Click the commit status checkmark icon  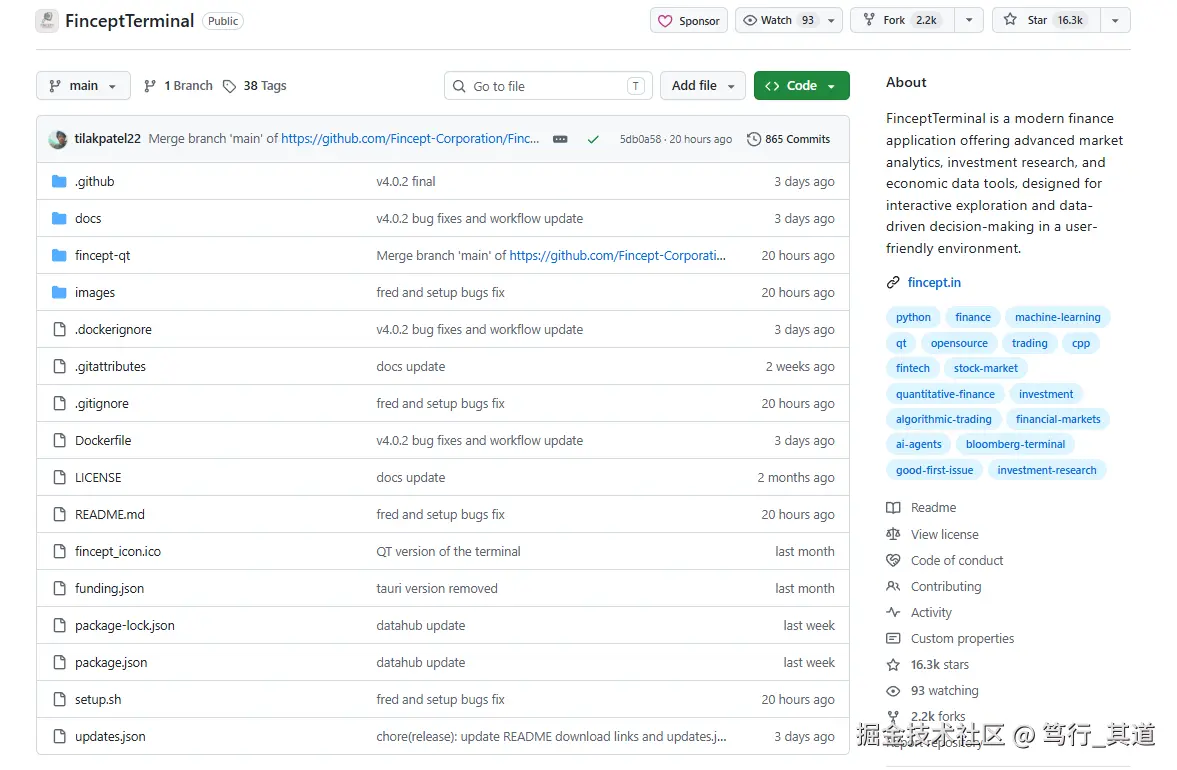[593, 140]
